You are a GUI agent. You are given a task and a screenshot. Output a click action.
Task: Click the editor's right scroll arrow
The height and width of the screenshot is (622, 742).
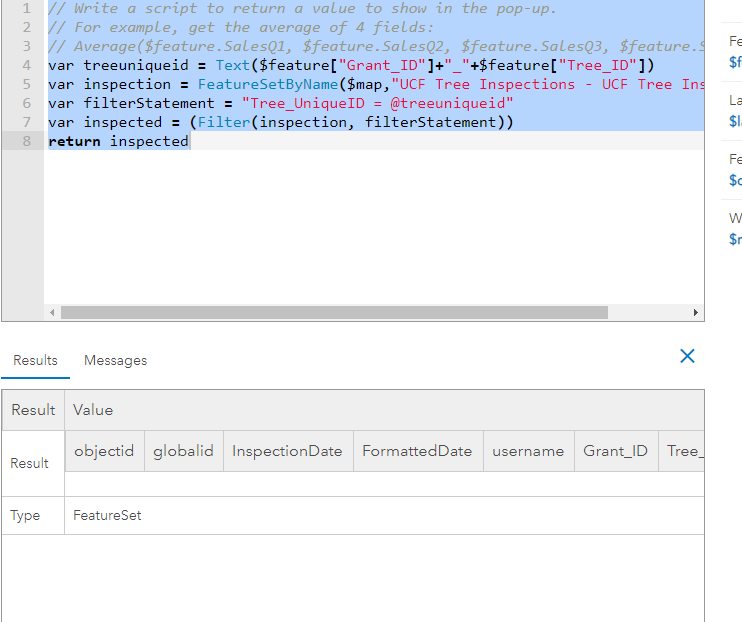click(x=695, y=312)
